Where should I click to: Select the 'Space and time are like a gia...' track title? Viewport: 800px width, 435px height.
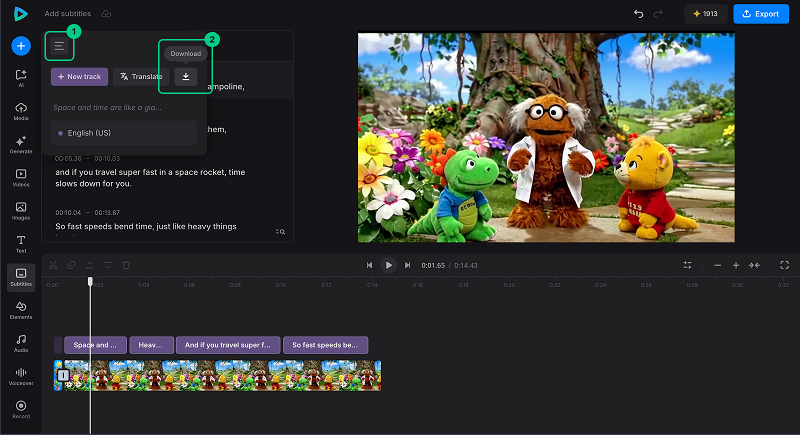(107, 108)
